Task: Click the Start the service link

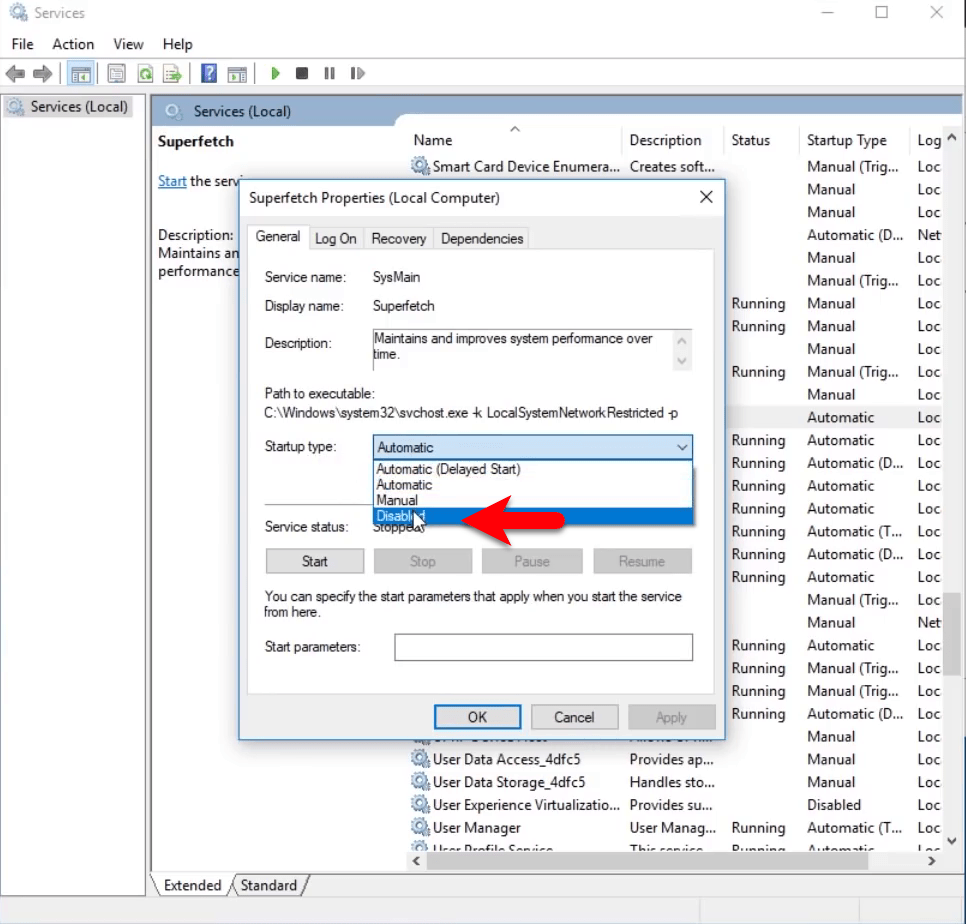Action: click(172, 181)
